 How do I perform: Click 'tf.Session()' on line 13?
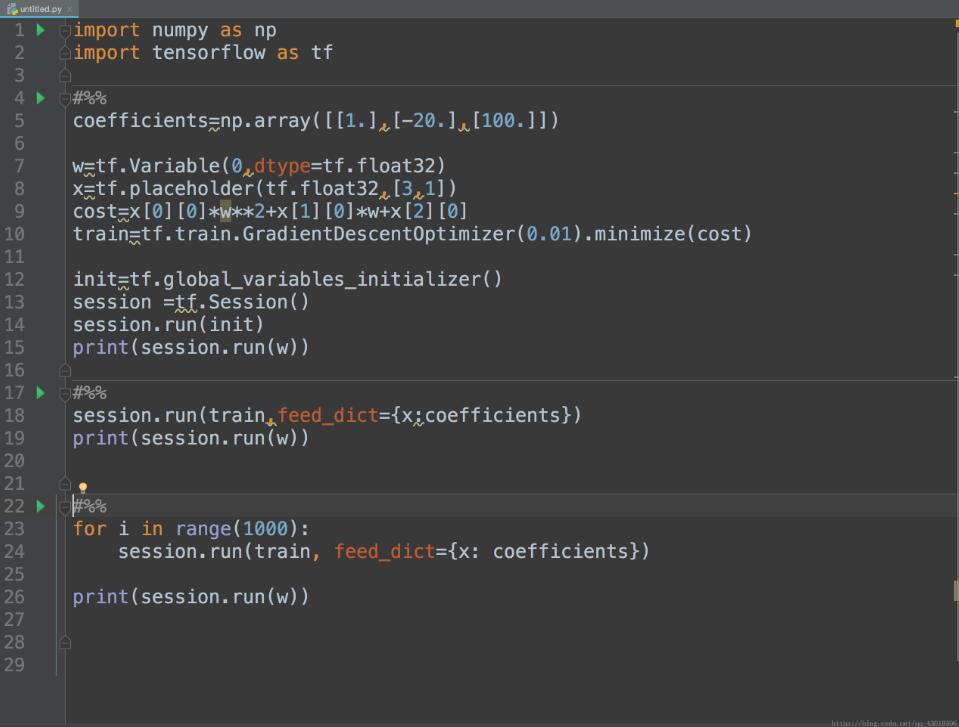click(242, 302)
